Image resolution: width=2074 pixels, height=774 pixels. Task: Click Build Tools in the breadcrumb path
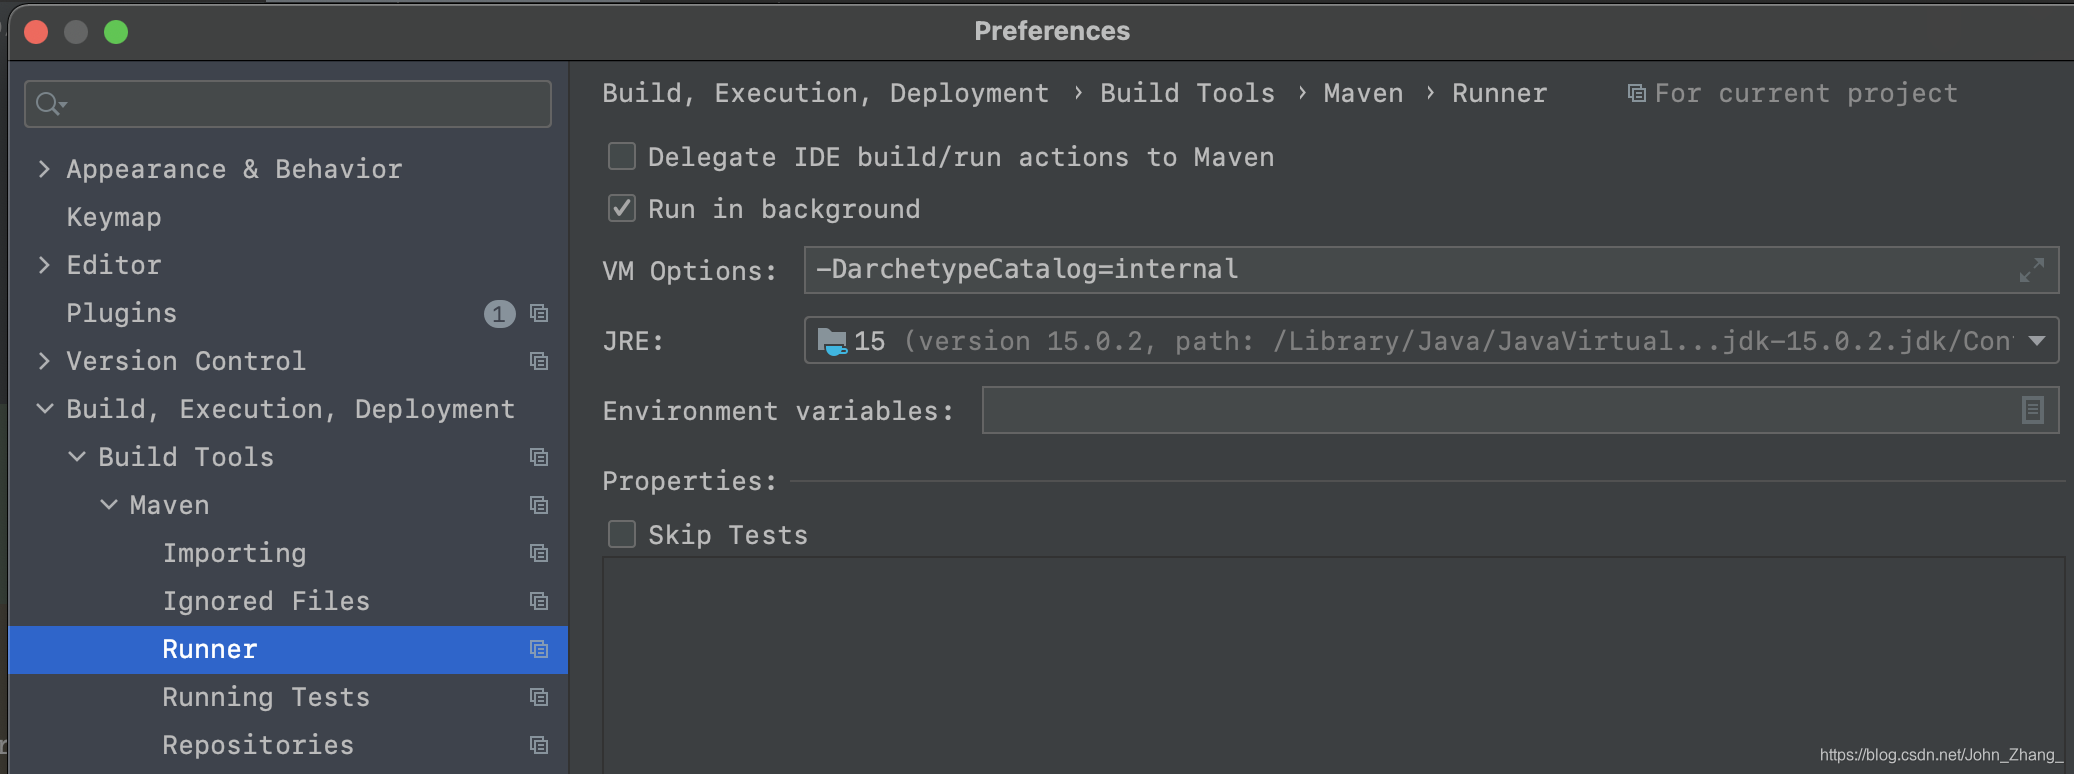point(1187,93)
